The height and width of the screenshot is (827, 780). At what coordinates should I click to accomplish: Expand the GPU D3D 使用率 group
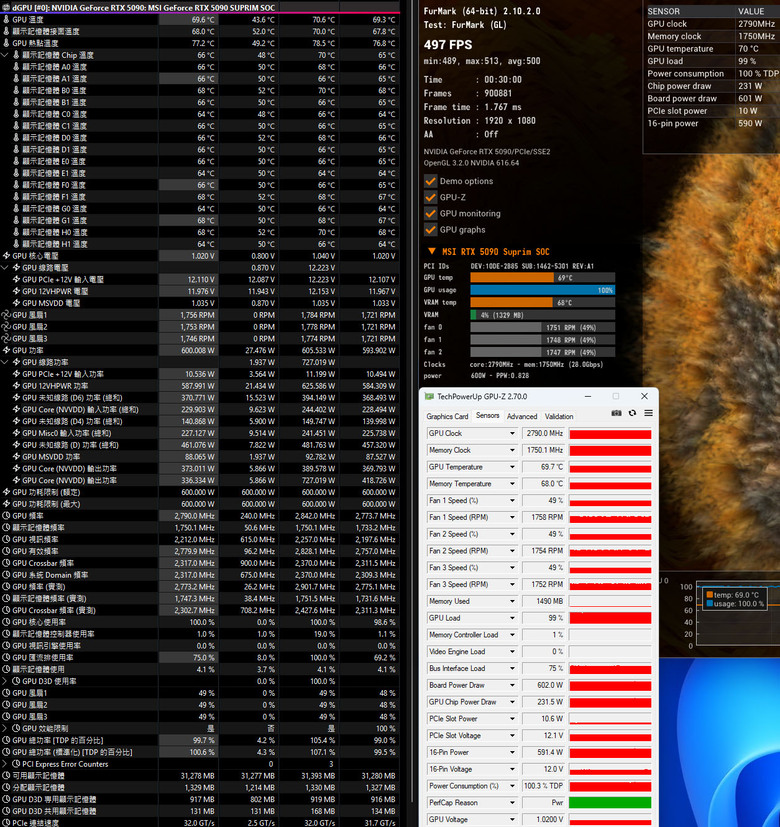point(5,681)
